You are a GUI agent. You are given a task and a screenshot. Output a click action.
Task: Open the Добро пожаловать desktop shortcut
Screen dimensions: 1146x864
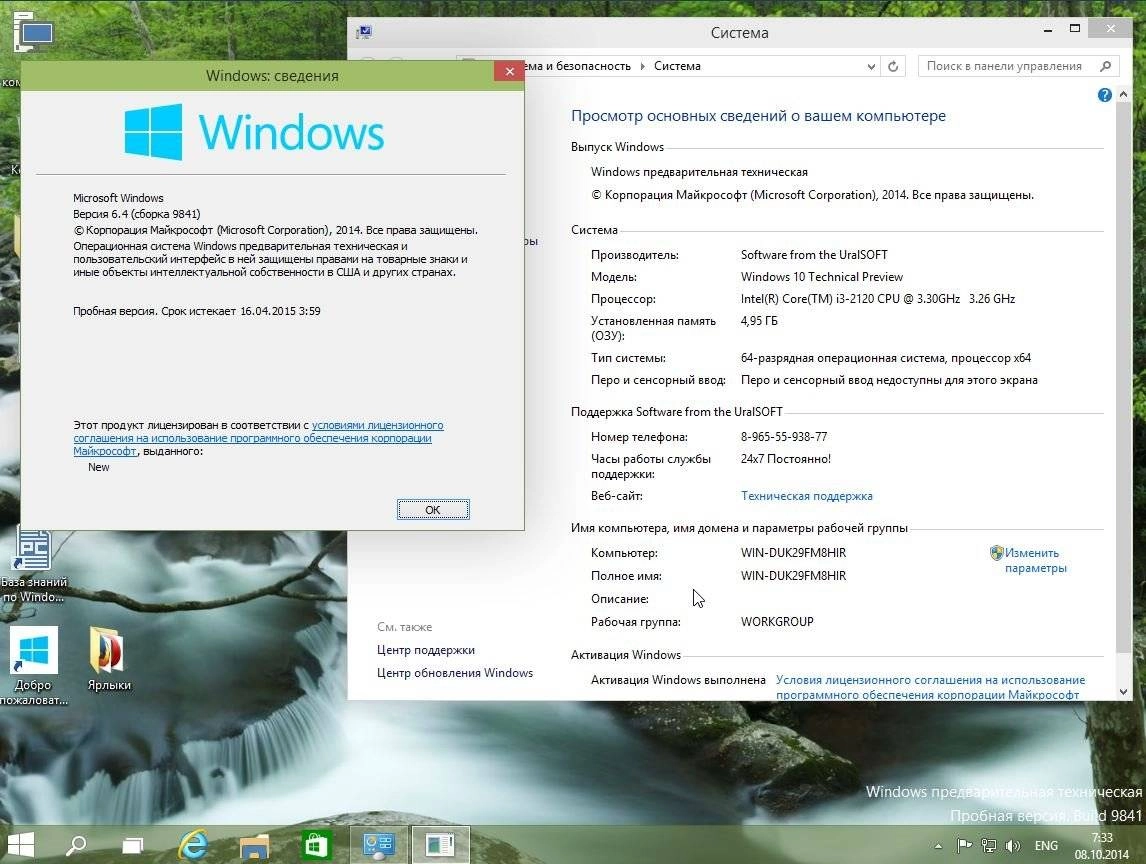coord(34,664)
